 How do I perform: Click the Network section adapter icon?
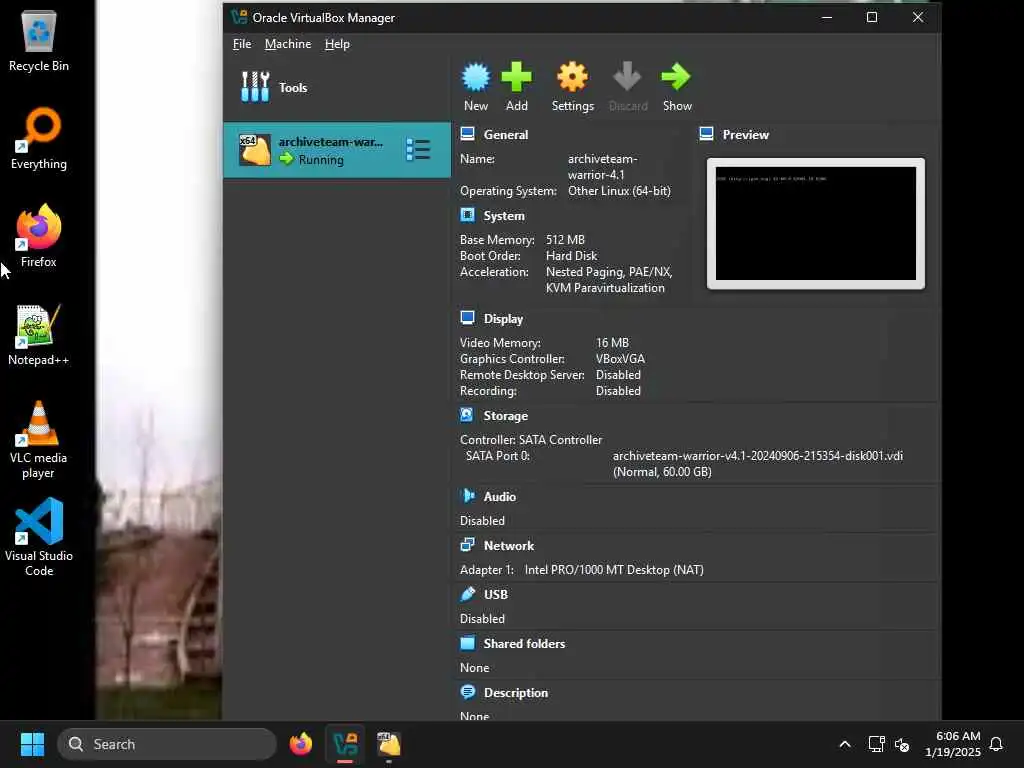click(467, 545)
